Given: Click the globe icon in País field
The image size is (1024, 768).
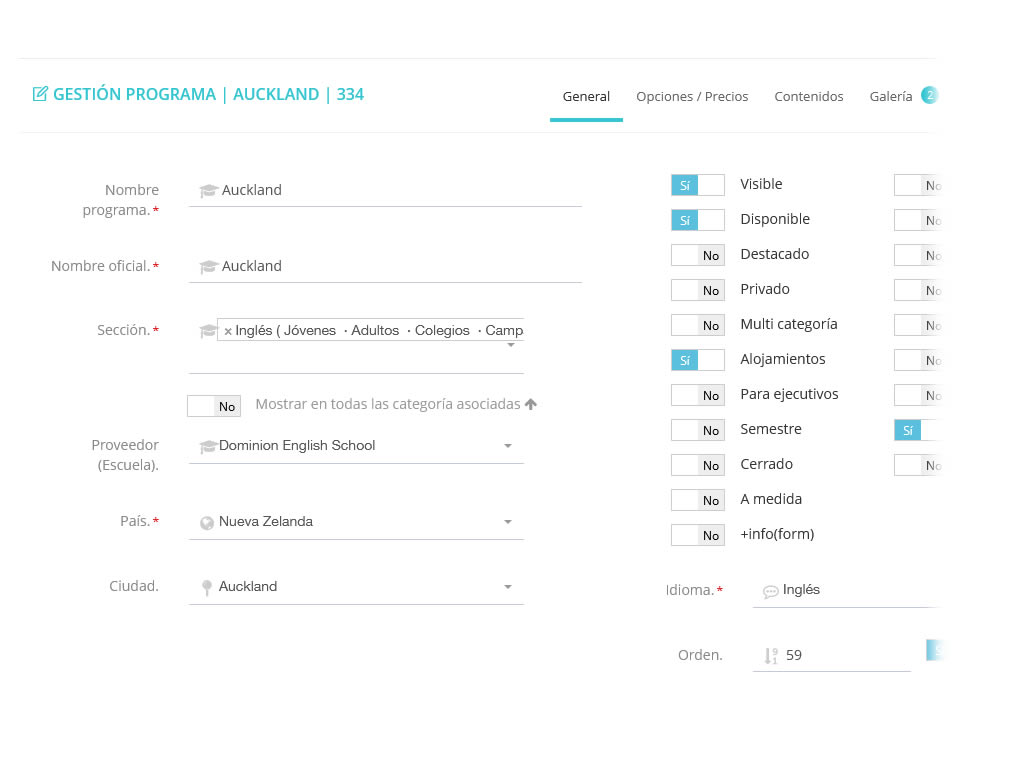Looking at the screenshot, I should 207,522.
